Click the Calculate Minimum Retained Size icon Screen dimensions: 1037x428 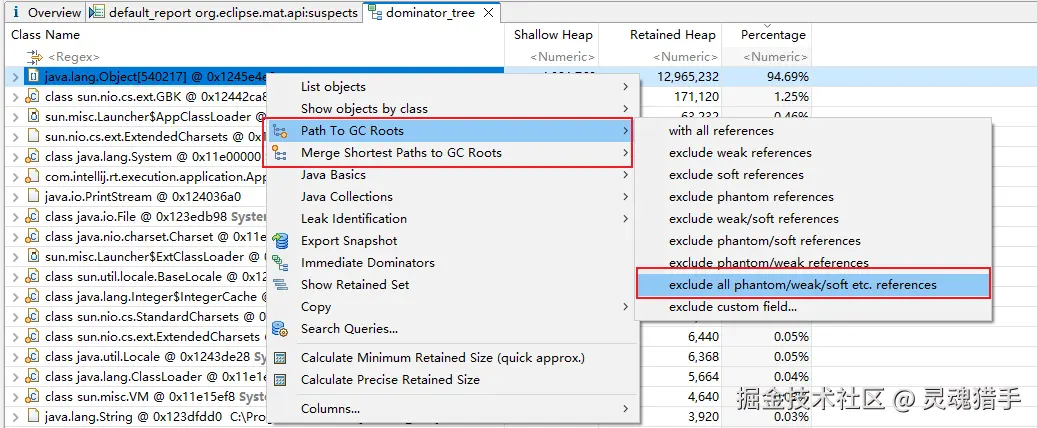(x=280, y=358)
